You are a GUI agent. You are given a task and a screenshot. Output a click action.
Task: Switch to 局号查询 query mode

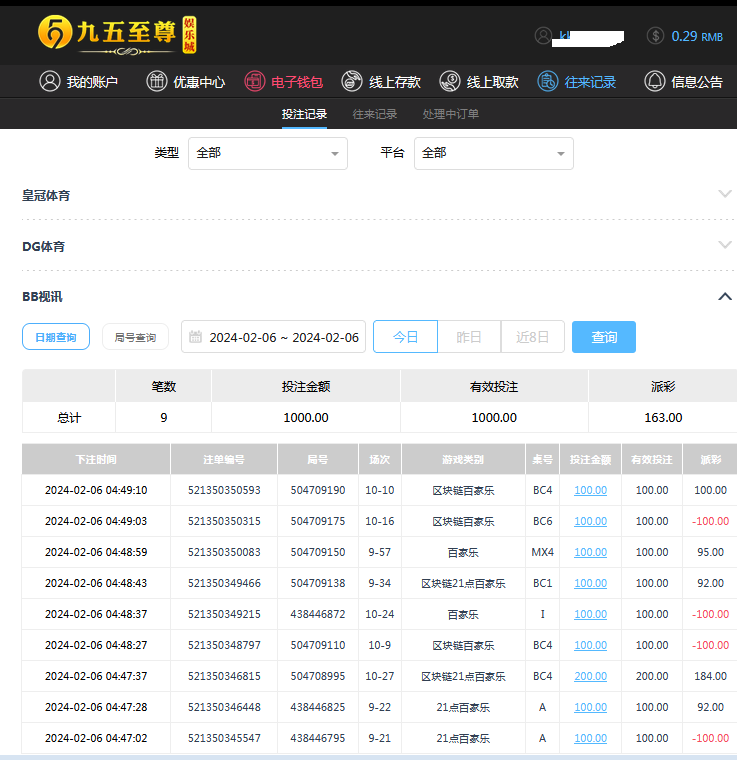[x=135, y=337]
